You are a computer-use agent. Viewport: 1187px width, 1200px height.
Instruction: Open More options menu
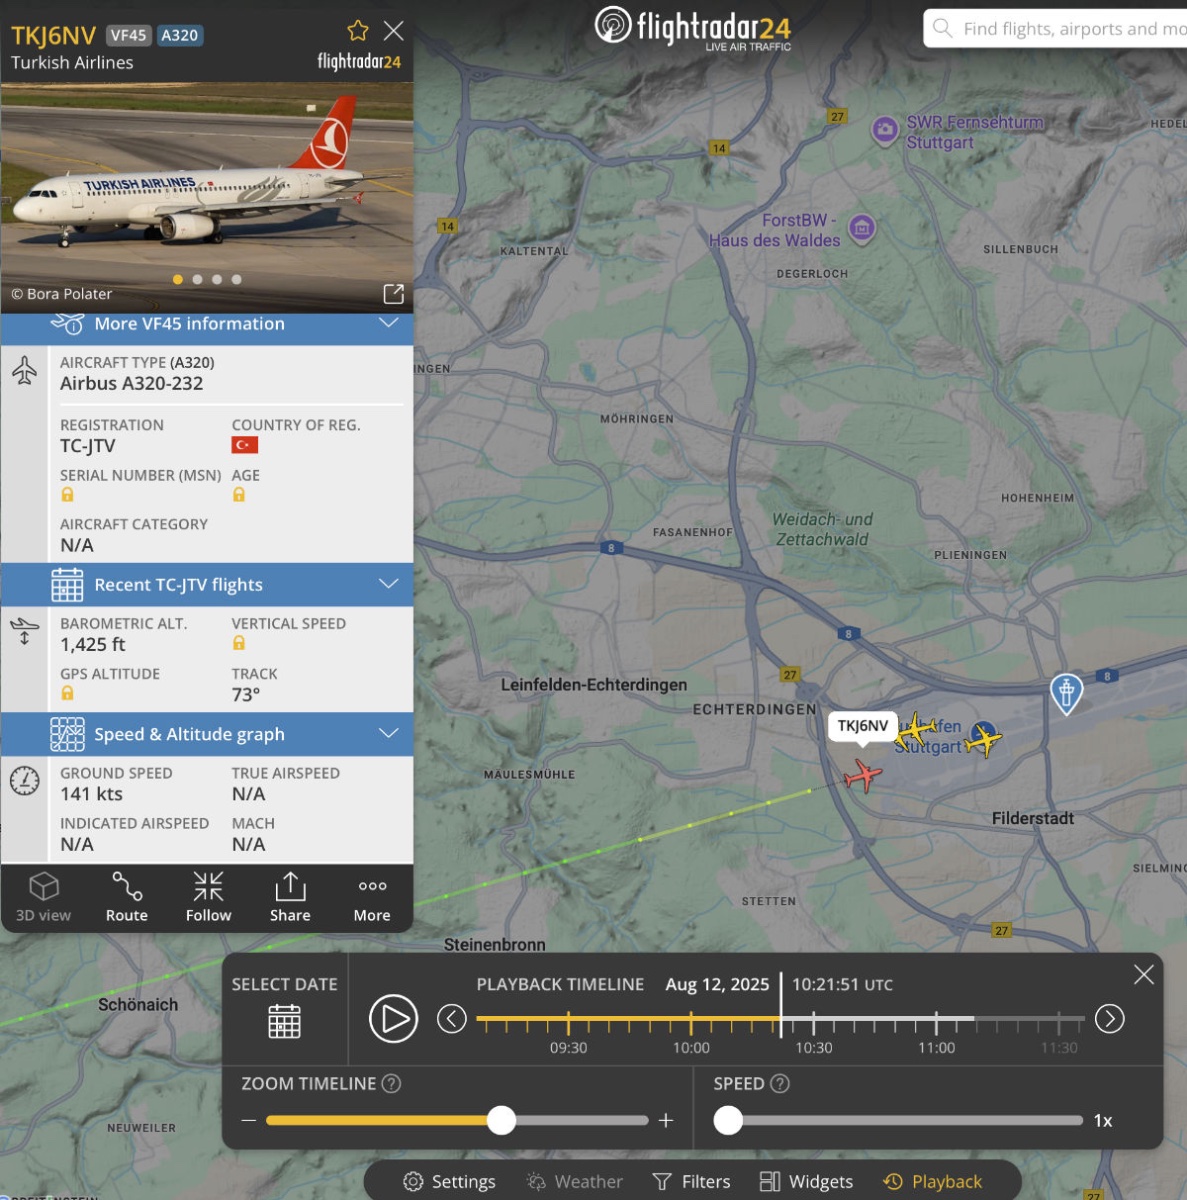[x=372, y=896]
